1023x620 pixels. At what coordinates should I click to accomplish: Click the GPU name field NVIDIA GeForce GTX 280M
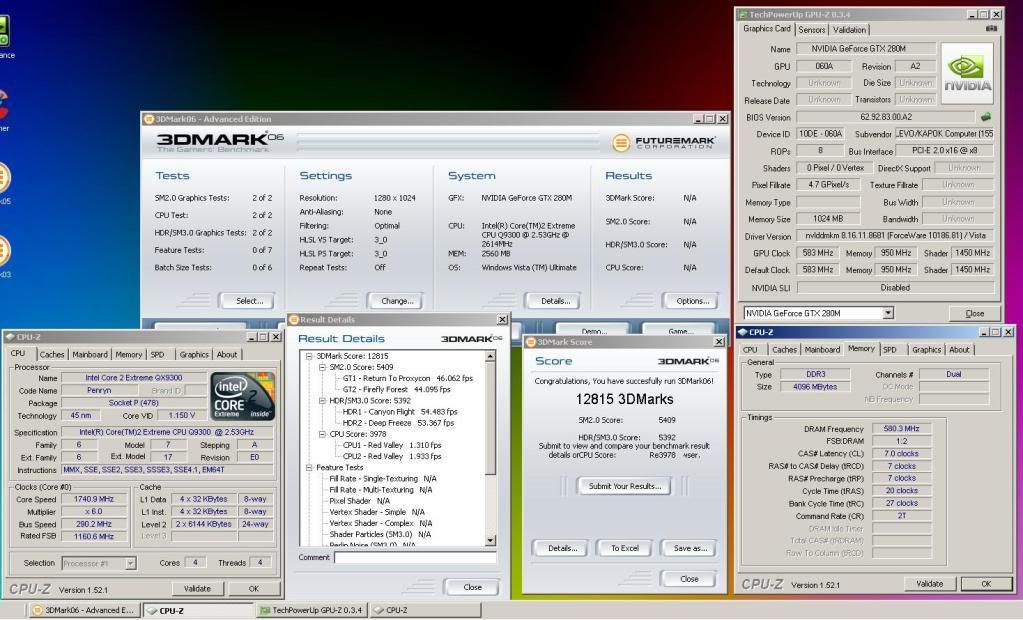pyautogui.click(x=866, y=48)
